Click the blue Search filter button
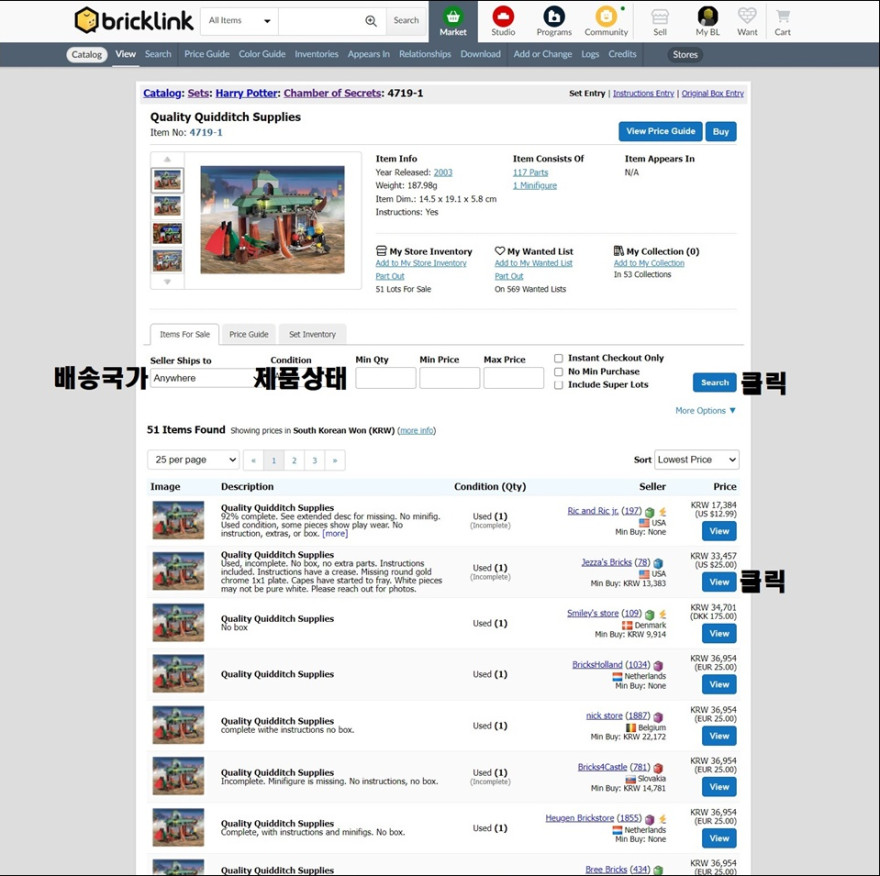This screenshot has height=876, width=880. point(714,383)
